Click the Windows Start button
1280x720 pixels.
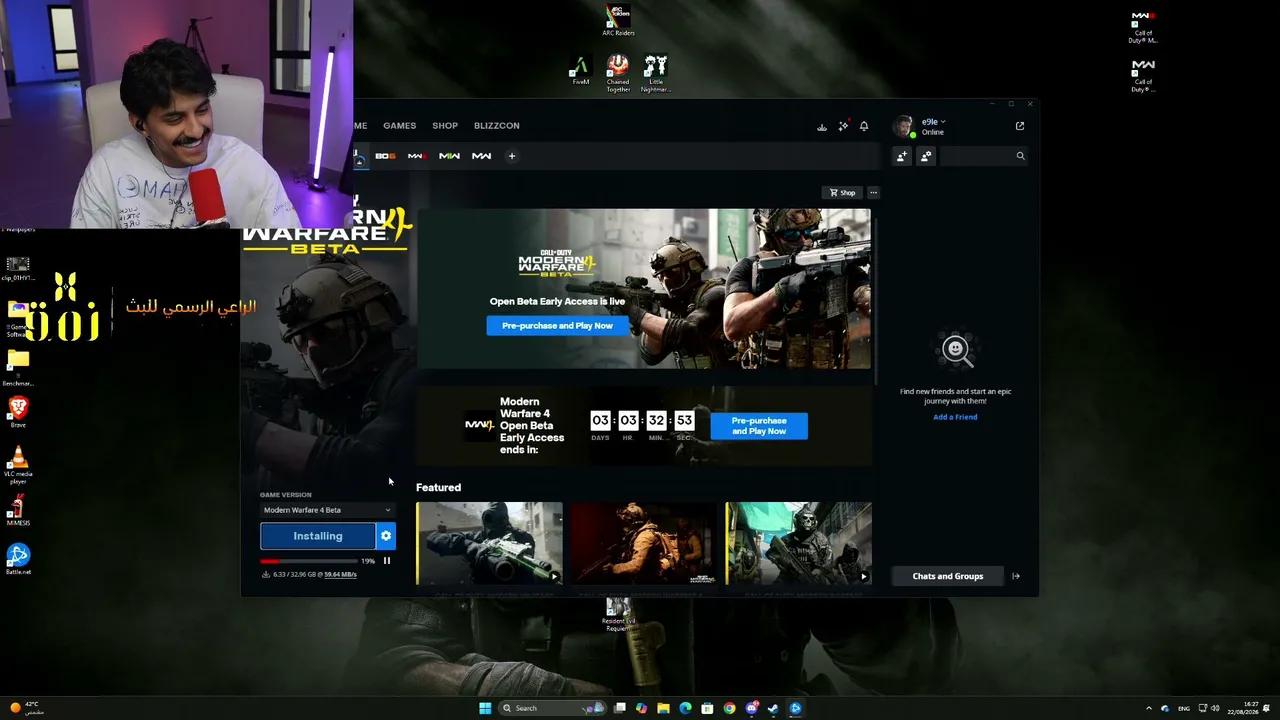[x=485, y=708]
